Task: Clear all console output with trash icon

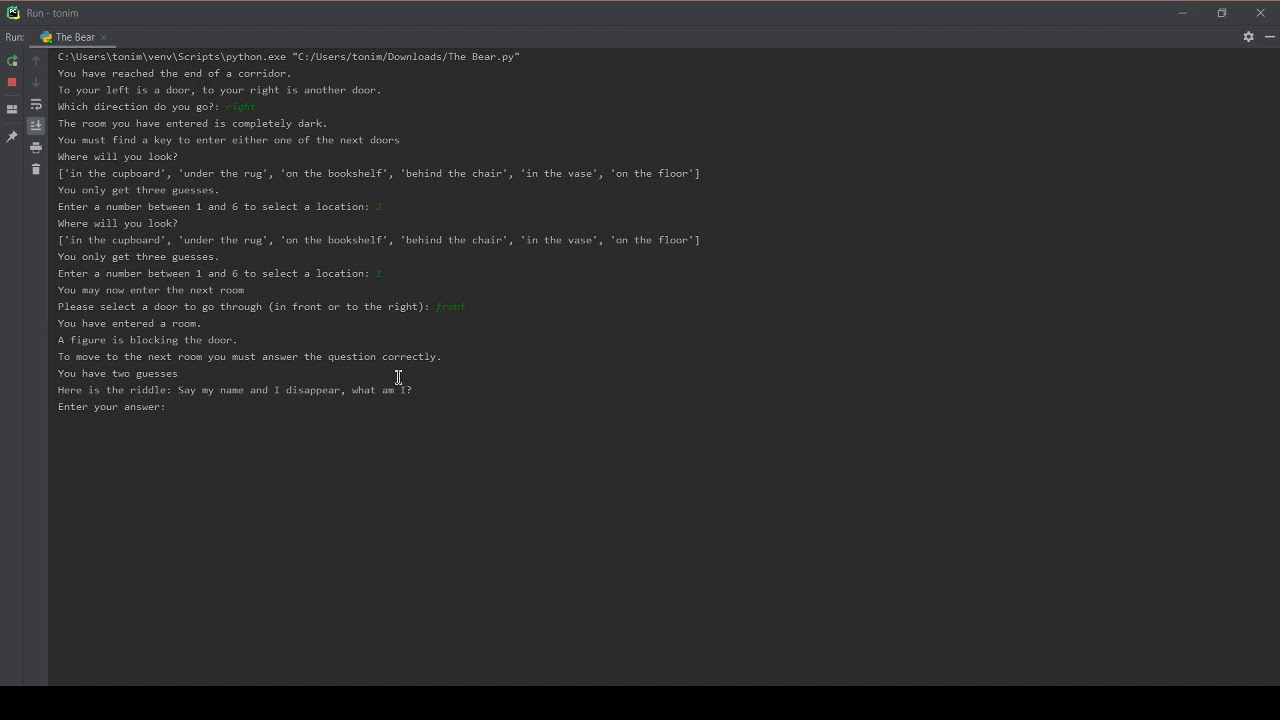Action: point(36,169)
